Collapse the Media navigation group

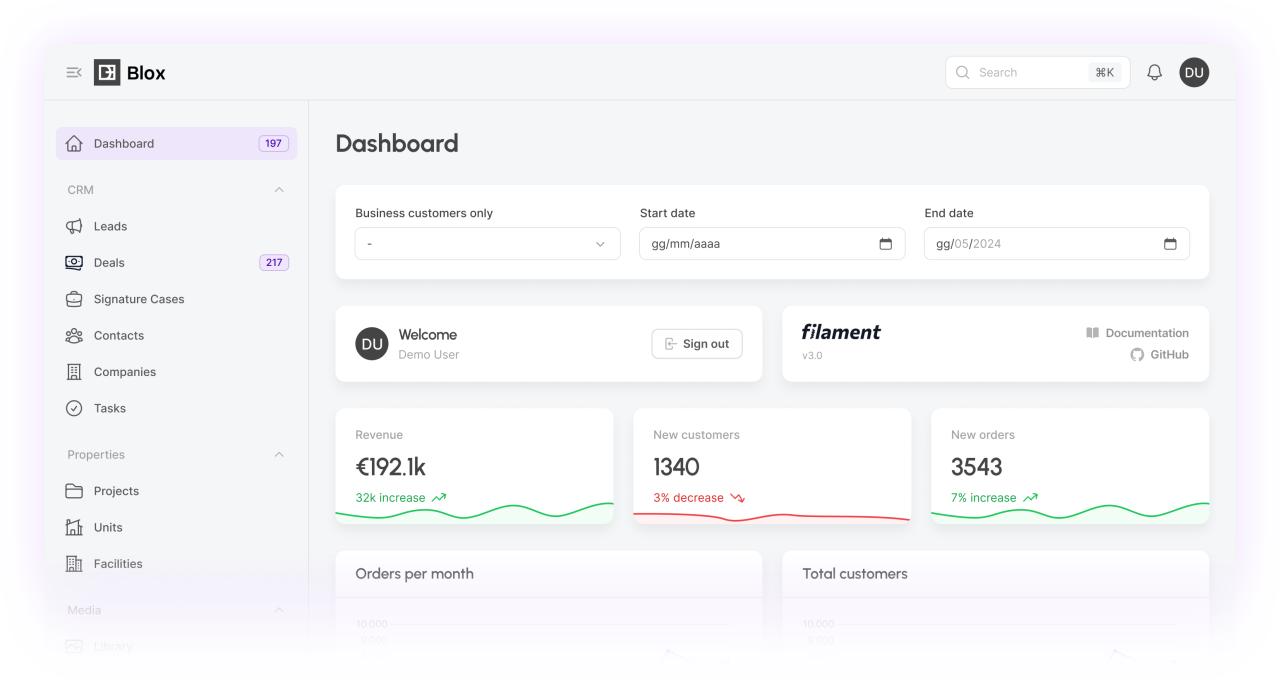coord(279,610)
